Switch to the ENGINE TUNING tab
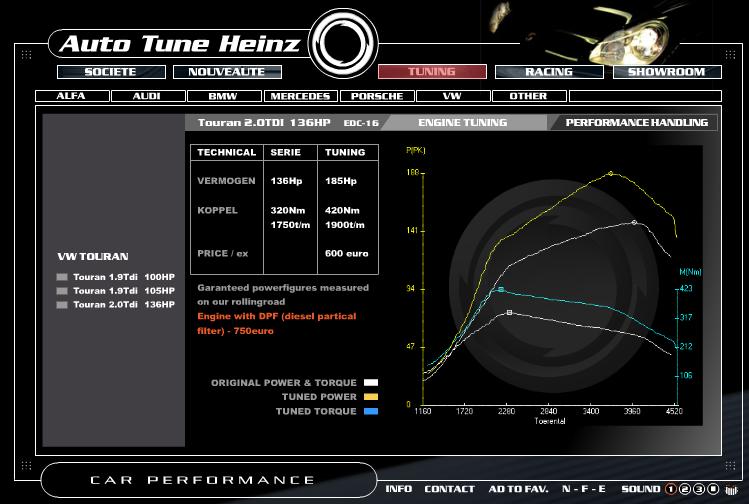 pyautogui.click(x=462, y=123)
